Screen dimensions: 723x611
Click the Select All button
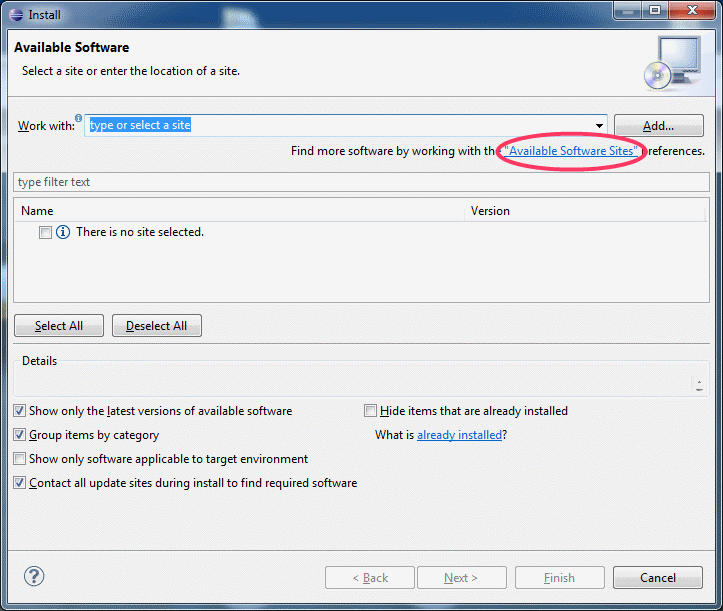click(59, 326)
